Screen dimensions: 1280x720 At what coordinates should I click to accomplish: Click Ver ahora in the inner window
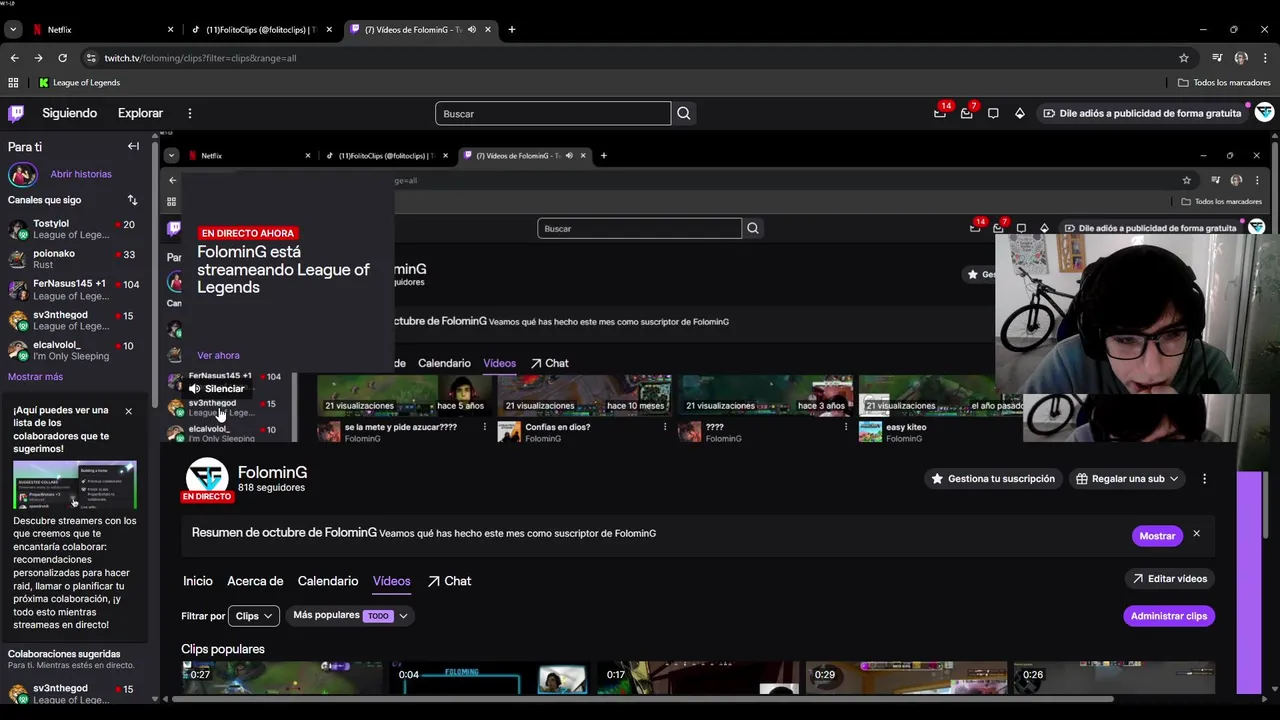[x=218, y=355]
